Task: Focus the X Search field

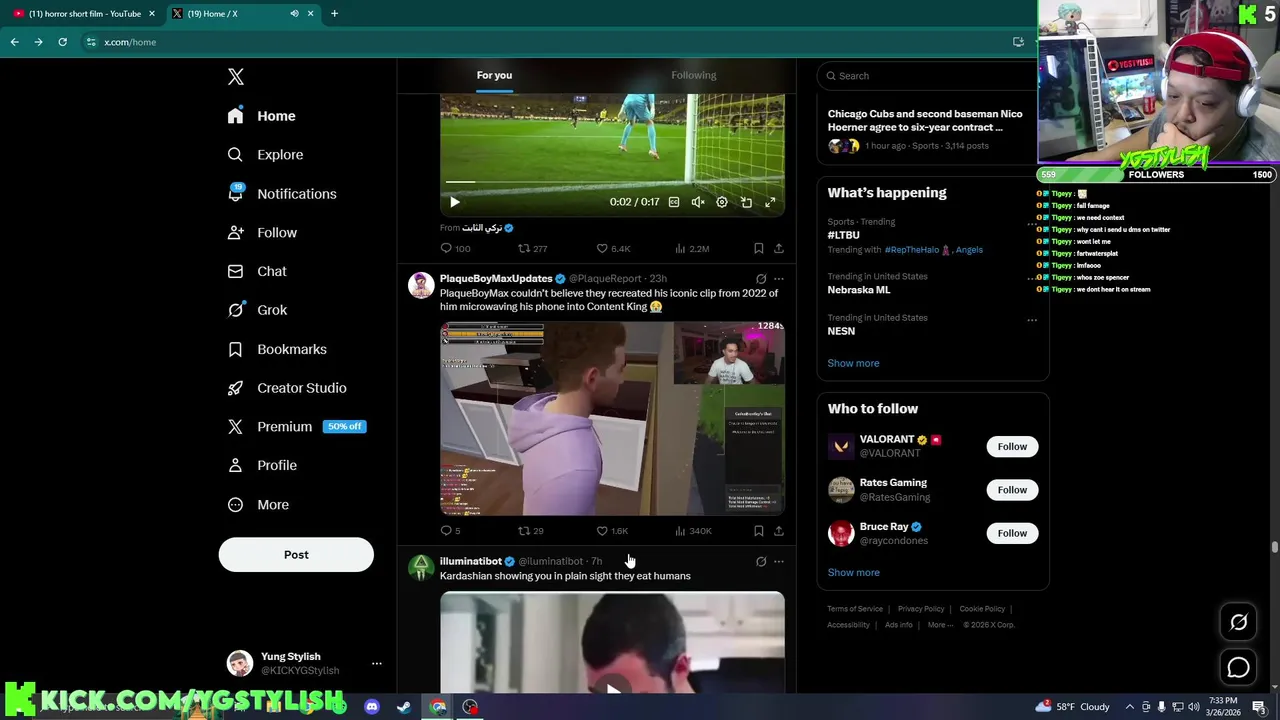Action: pos(927,76)
